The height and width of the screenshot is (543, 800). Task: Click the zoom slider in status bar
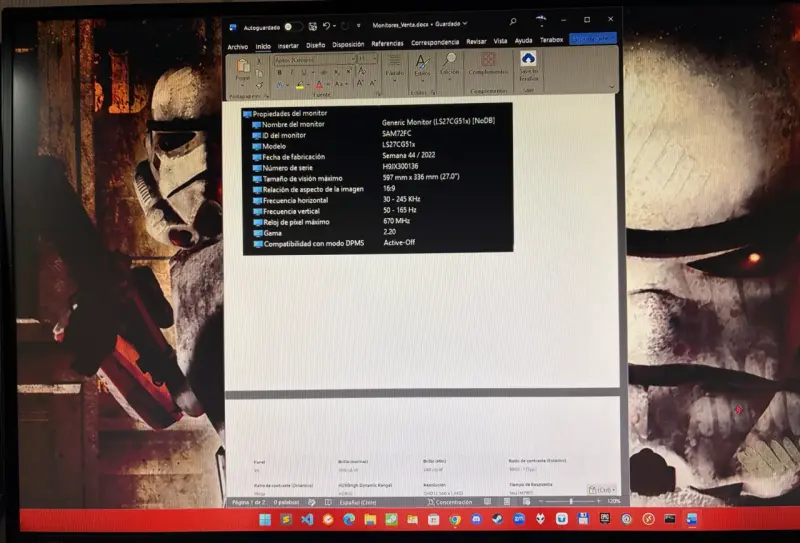[570, 501]
